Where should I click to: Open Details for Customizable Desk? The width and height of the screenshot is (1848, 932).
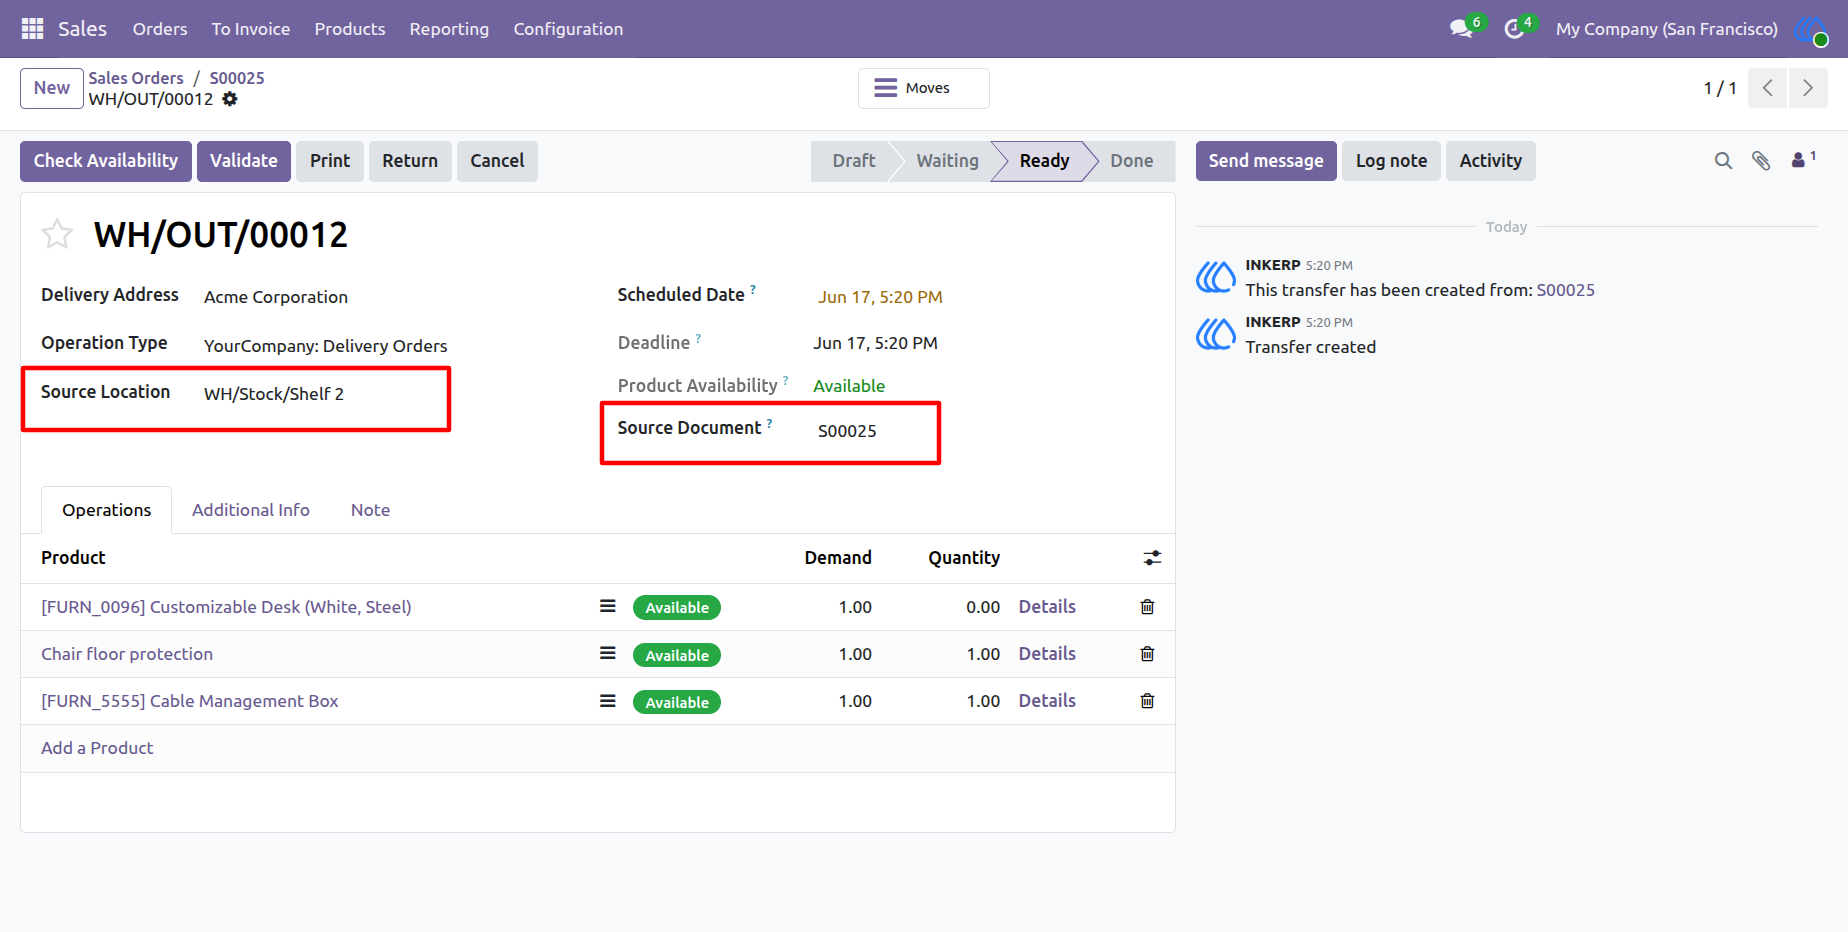(x=1047, y=607)
